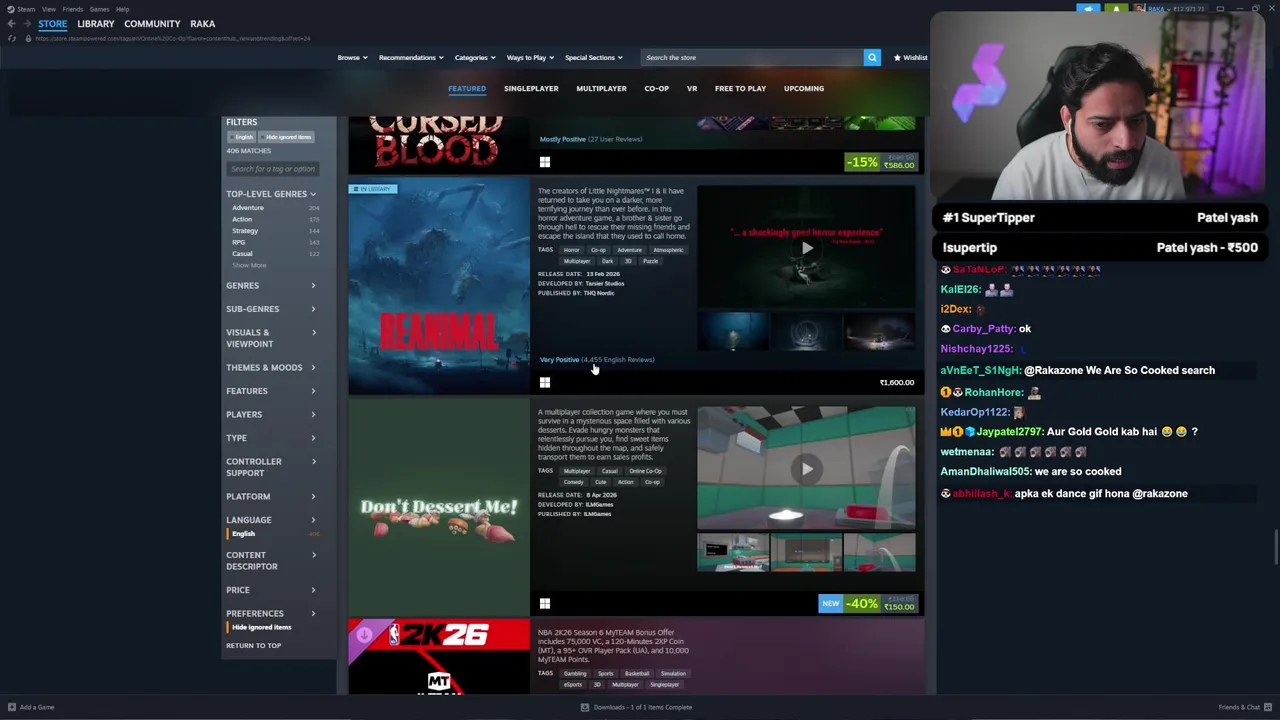Expand the Themes & Moods section

pyautogui.click(x=271, y=368)
